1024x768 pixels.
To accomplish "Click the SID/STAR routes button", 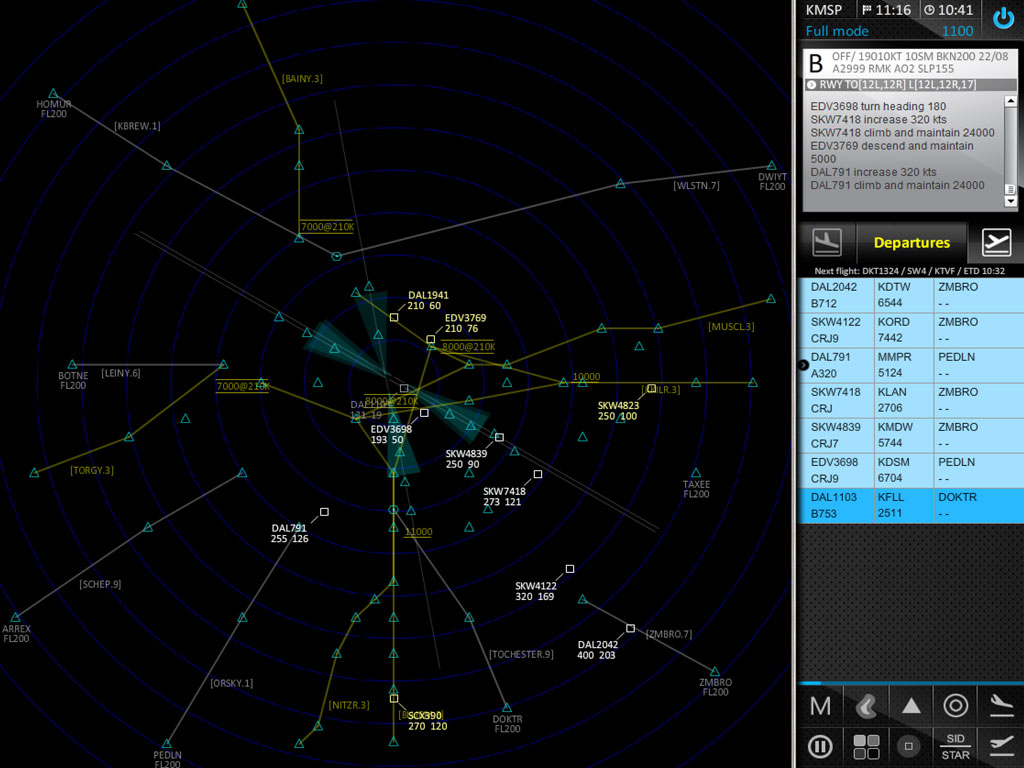I will [955, 746].
